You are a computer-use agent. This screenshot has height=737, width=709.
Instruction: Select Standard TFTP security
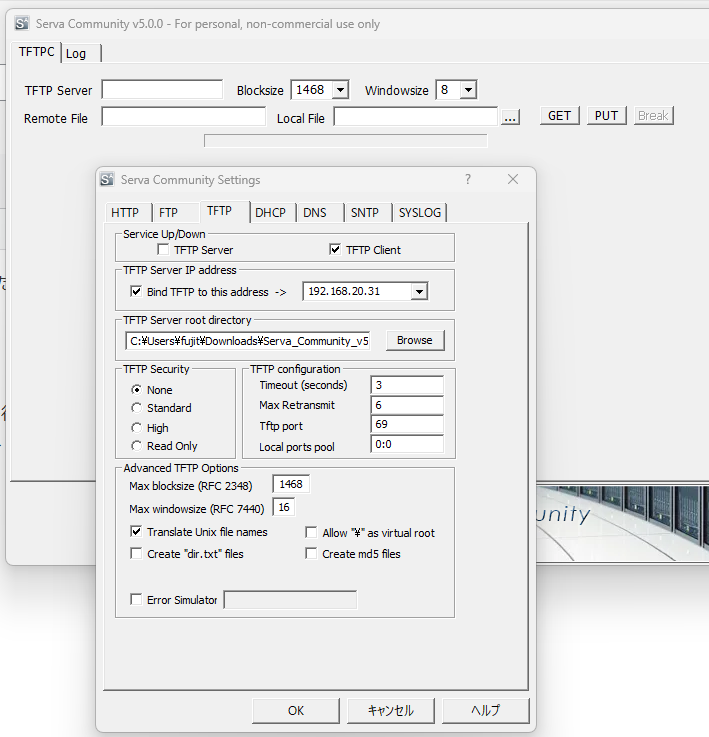tap(136, 408)
